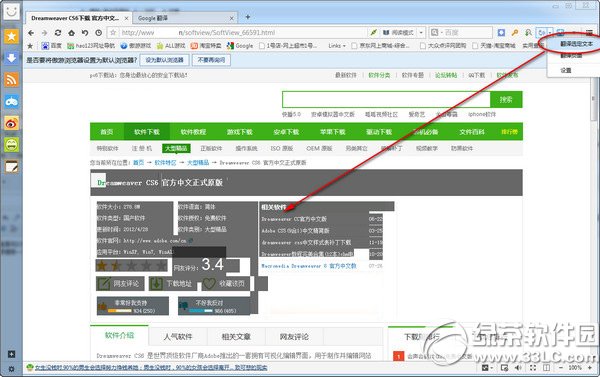
Task: Click the blue extension icon after search box
Action: pyautogui.click(x=501, y=33)
